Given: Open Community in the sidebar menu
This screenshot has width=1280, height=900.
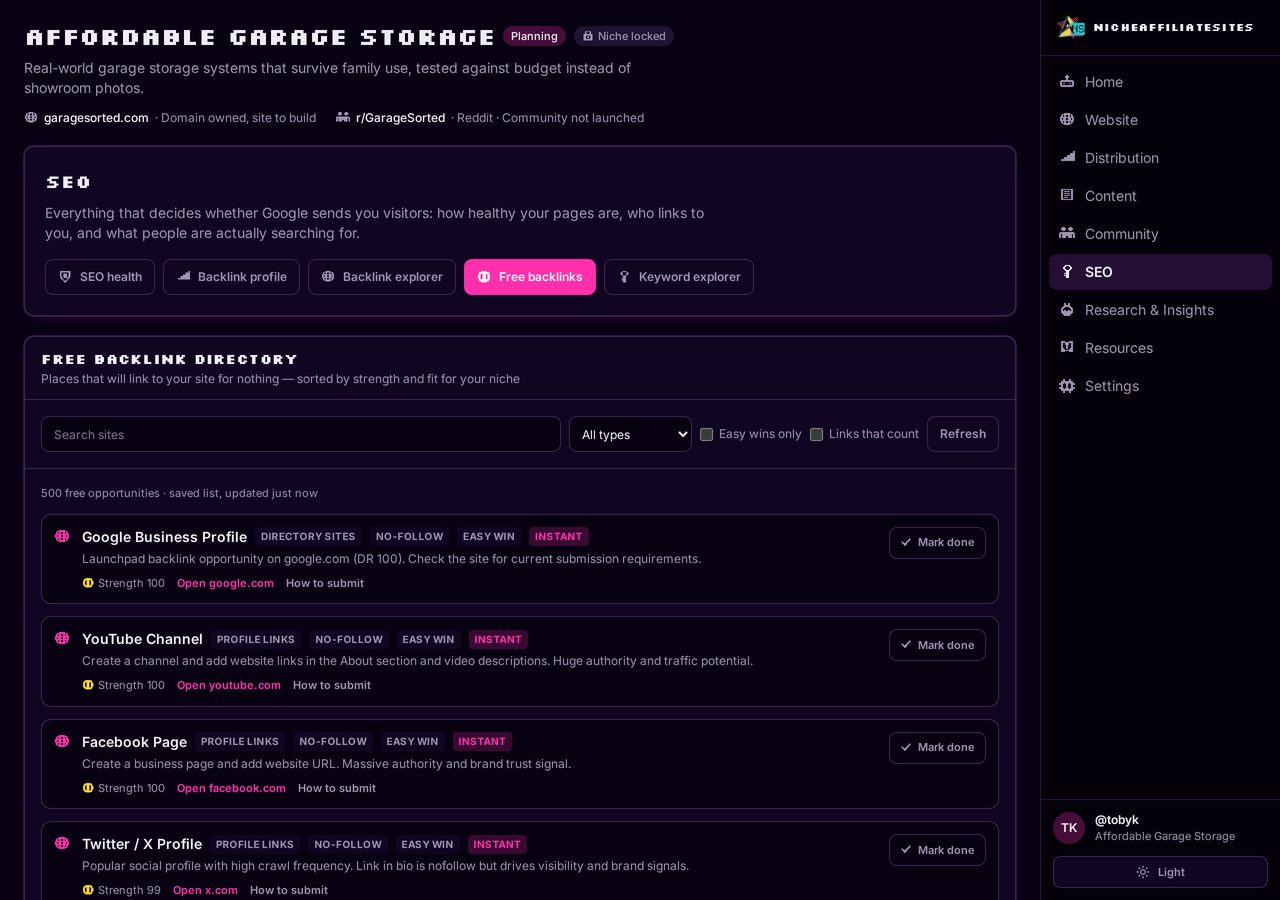Looking at the screenshot, I should click(1160, 234).
